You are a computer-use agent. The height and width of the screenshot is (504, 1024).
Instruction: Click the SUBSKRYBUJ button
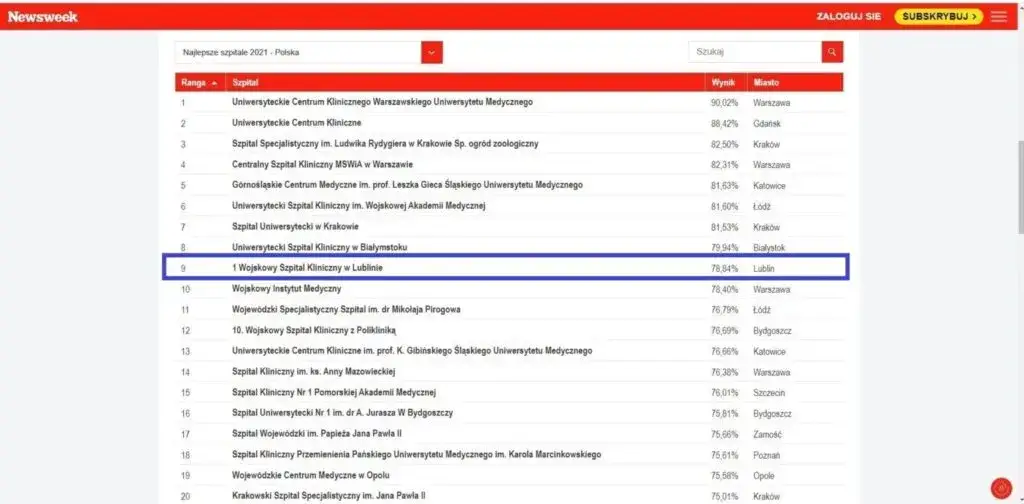pos(938,16)
